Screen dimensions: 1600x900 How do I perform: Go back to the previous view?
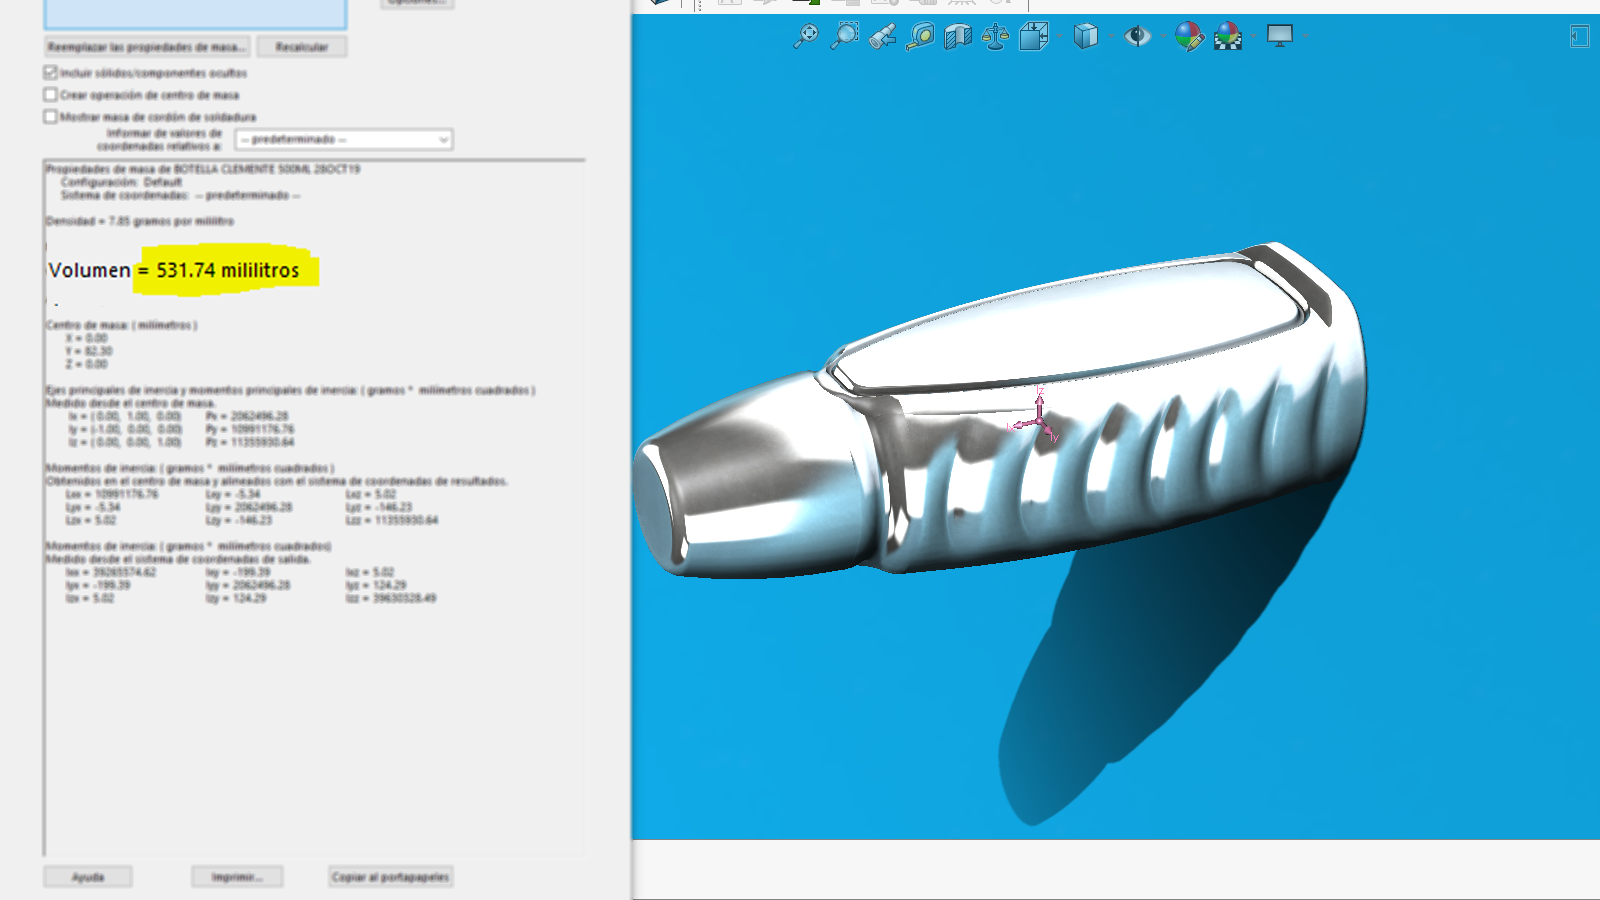point(882,37)
